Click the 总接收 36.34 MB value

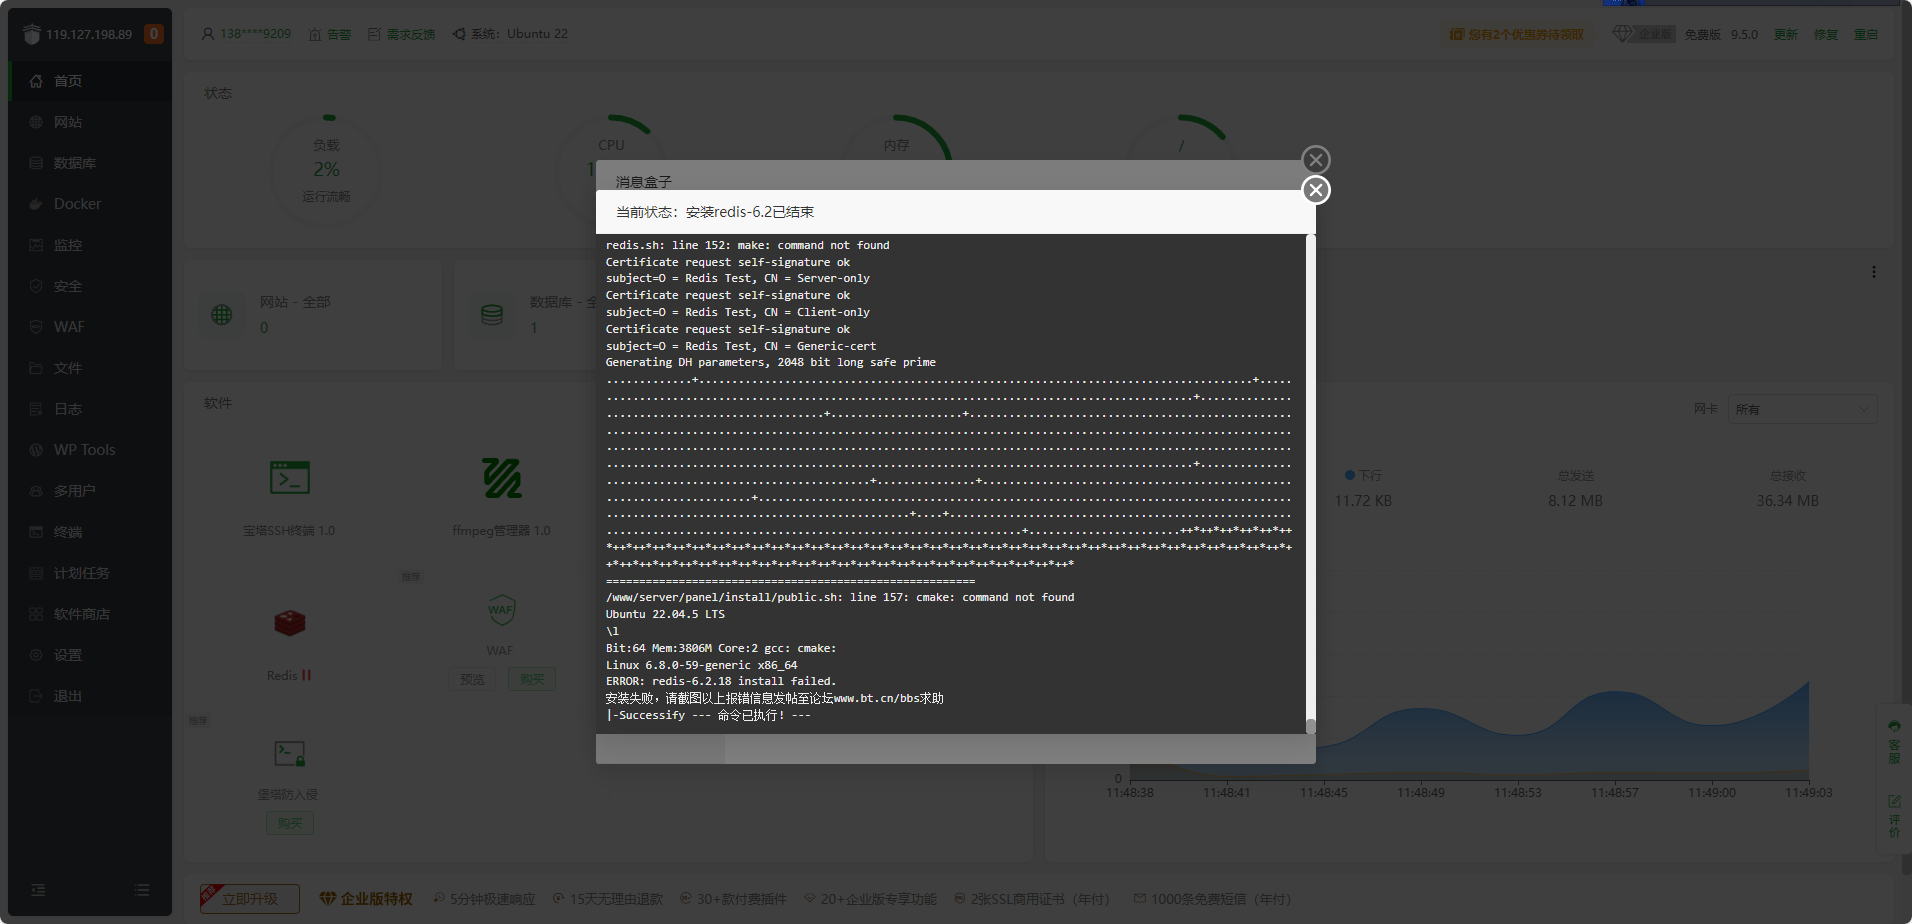click(x=1788, y=500)
